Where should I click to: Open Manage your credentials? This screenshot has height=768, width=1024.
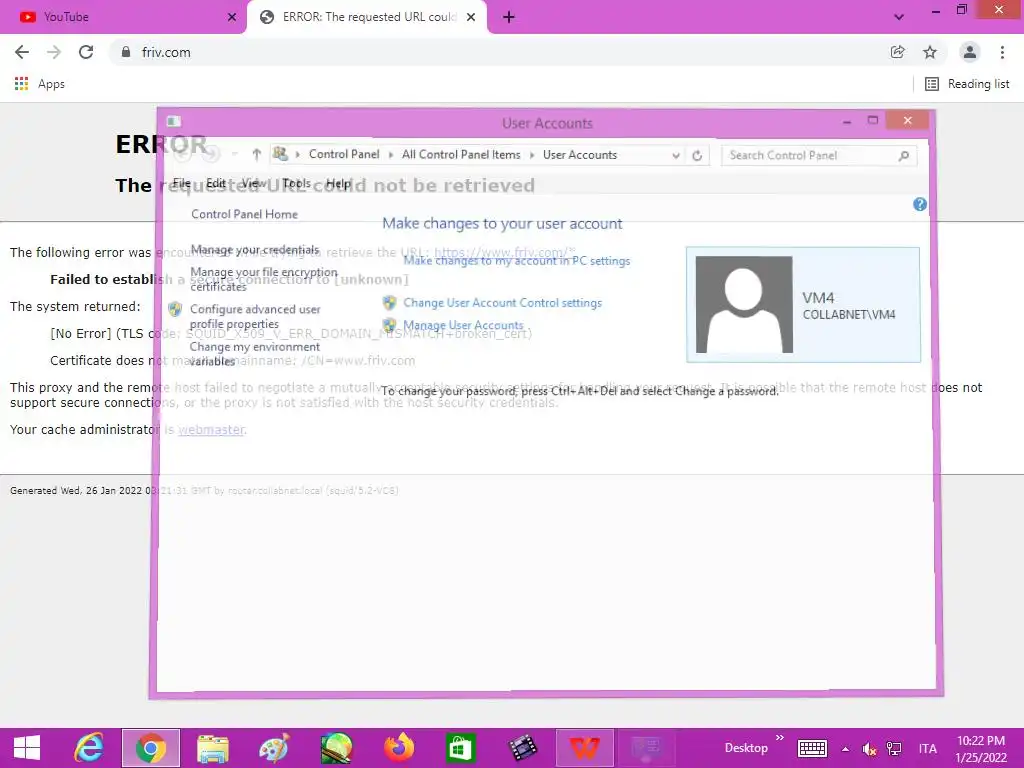(255, 249)
